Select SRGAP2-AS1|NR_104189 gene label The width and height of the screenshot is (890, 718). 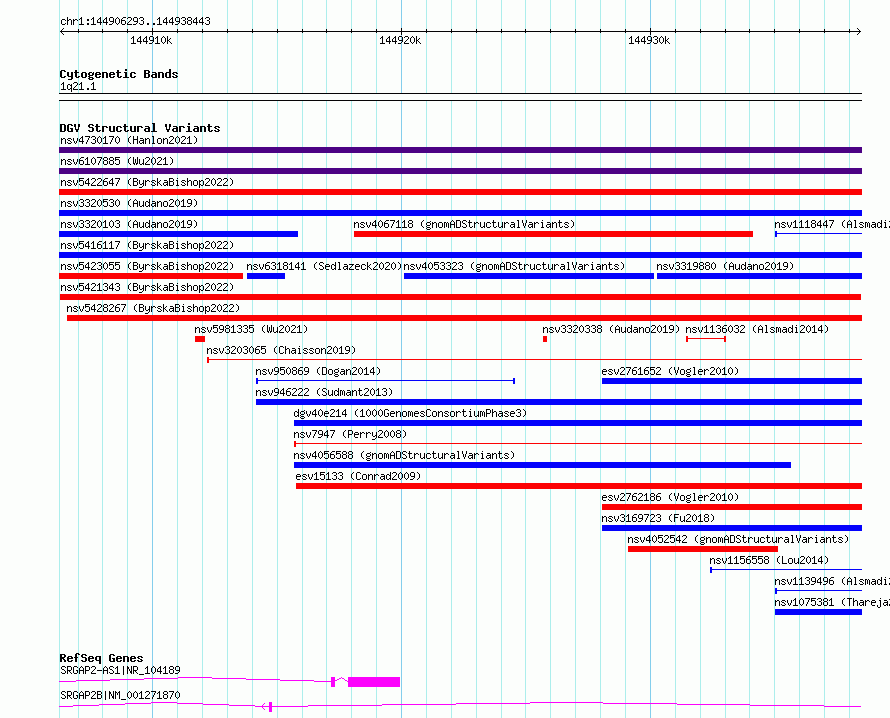click(x=120, y=670)
